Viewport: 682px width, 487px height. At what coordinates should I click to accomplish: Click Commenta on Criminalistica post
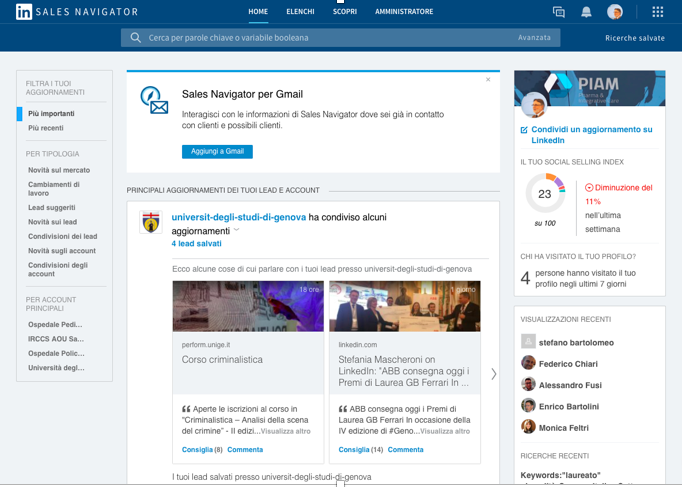pyautogui.click(x=245, y=450)
